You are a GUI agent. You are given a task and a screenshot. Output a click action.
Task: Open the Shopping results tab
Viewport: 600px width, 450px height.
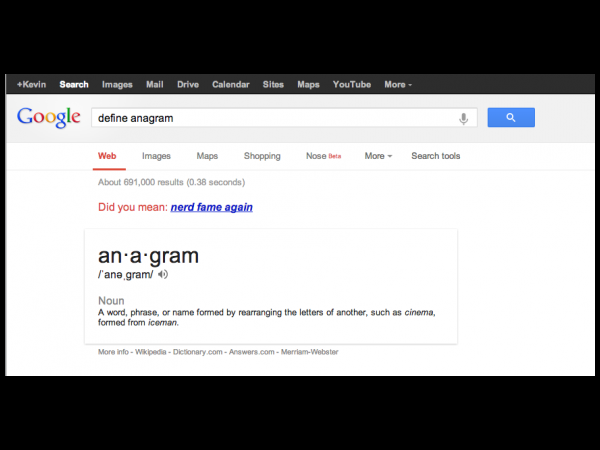click(262, 156)
